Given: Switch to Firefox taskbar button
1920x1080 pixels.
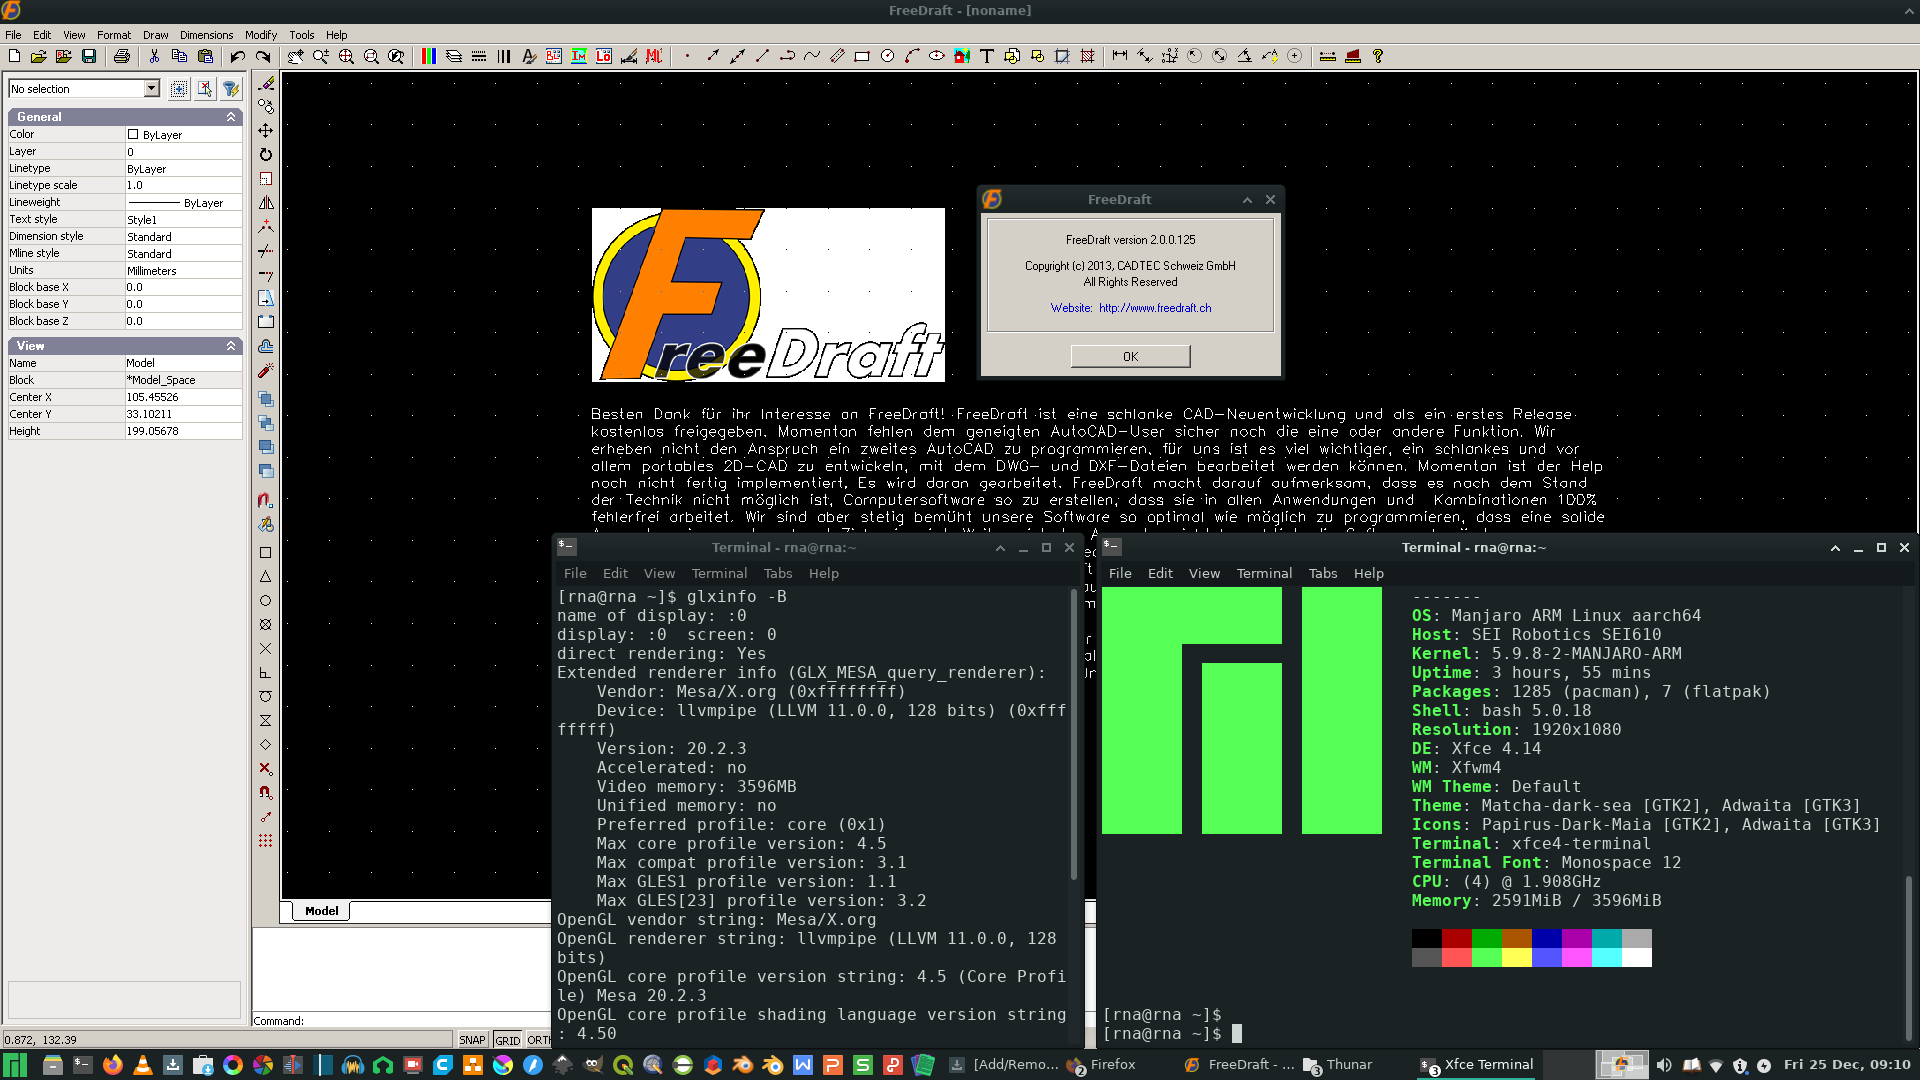Looking at the screenshot, I should pos(1103,1065).
